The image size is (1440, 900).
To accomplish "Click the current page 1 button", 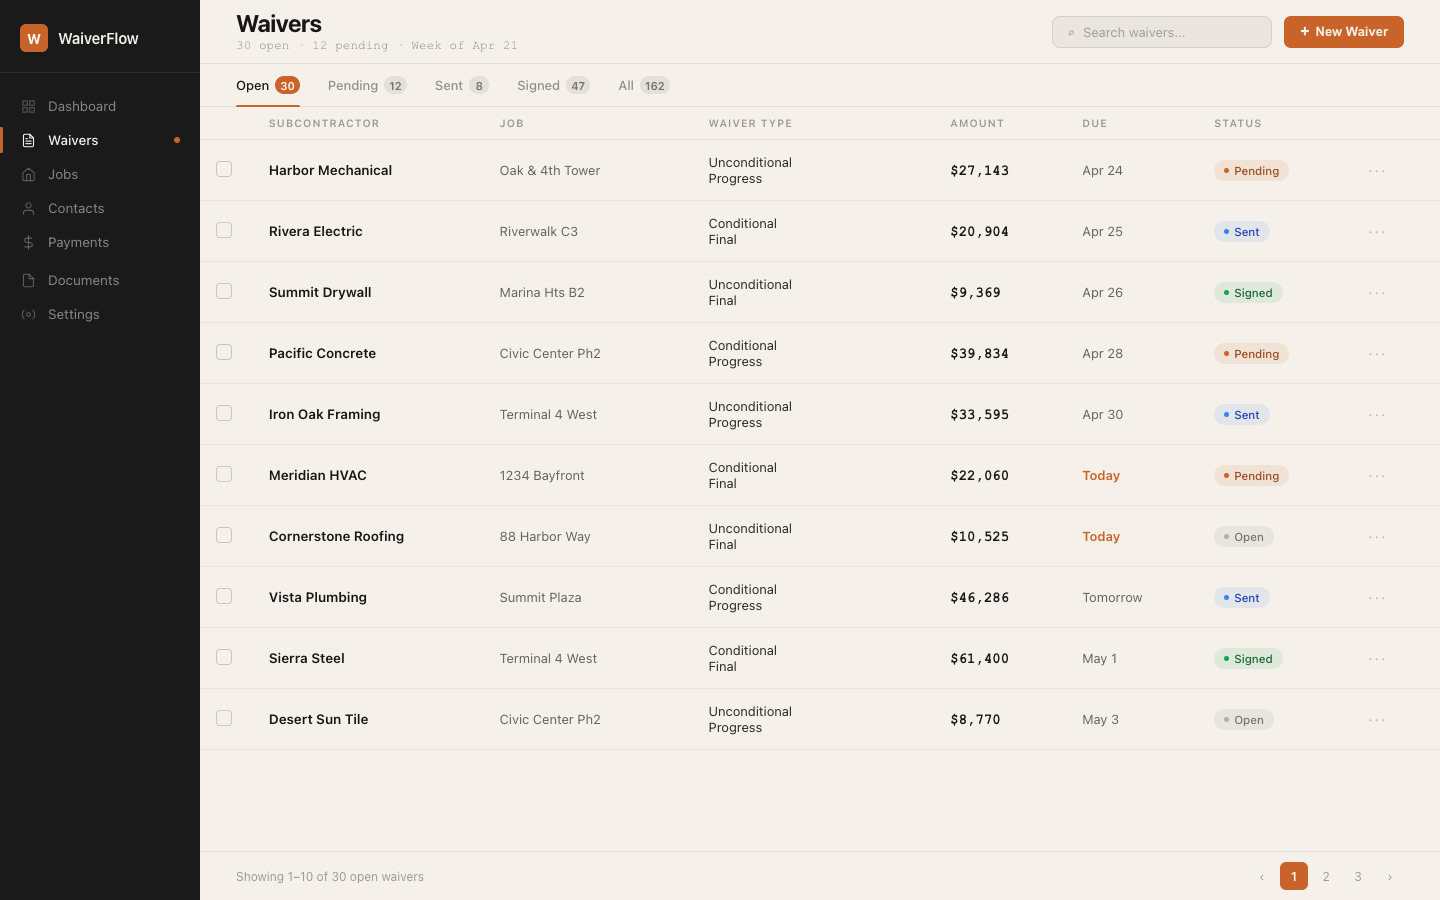I will tap(1294, 877).
